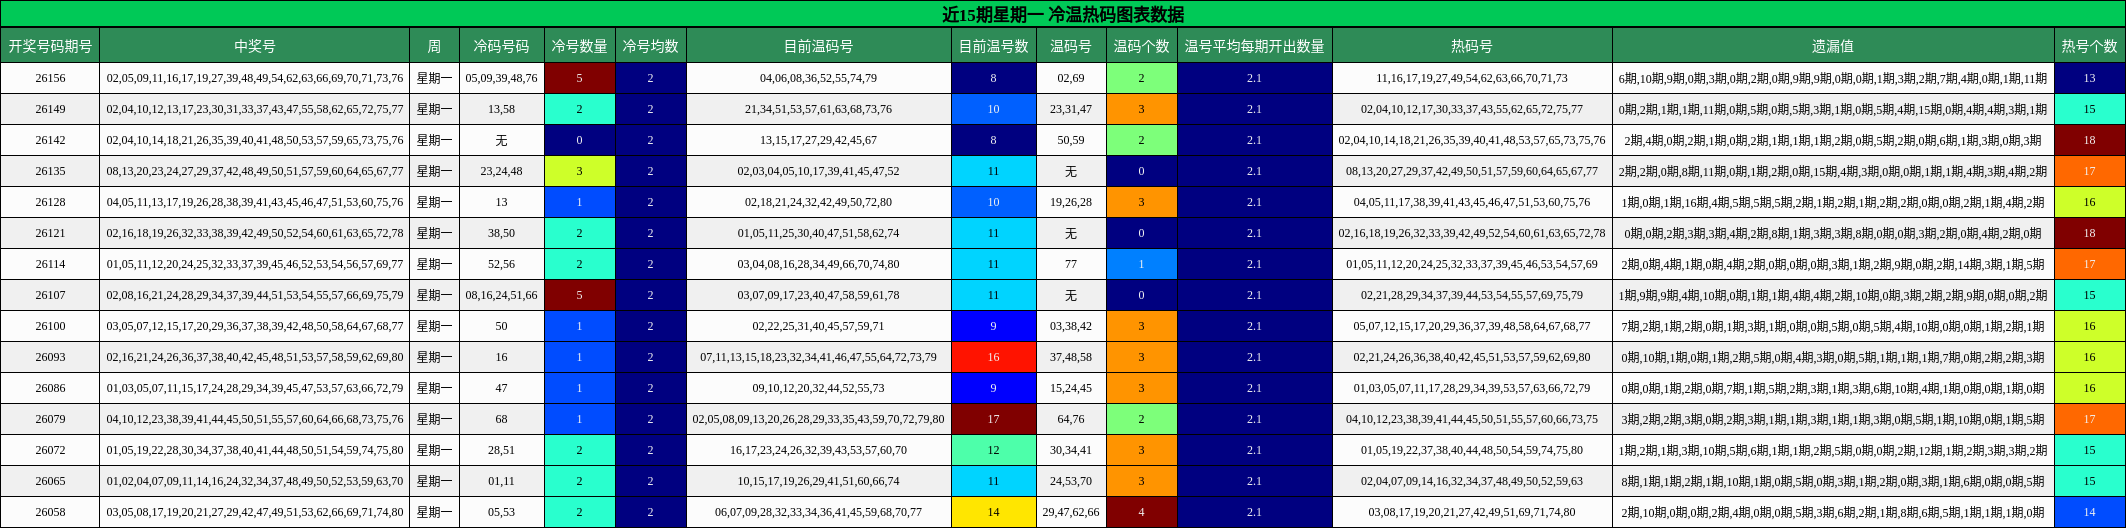Image resolution: width=2126 pixels, height=528 pixels.
Task: Click the title 近15期星期一 冷温热码图表数据
Action: point(1063,14)
